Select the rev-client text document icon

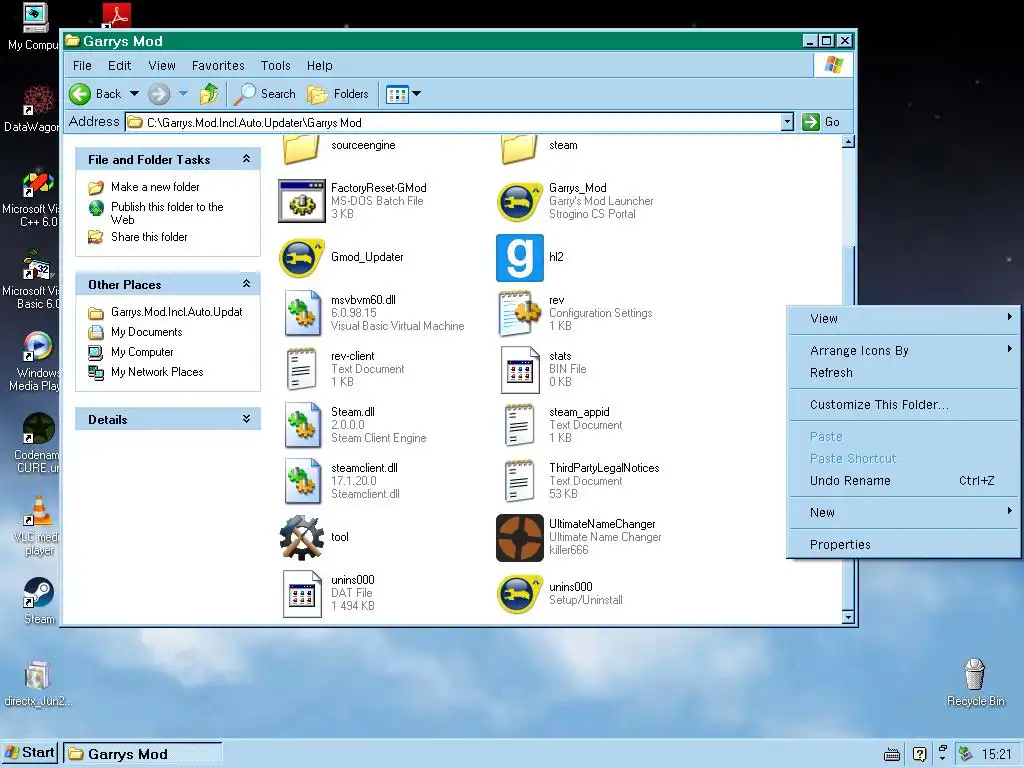coord(302,370)
